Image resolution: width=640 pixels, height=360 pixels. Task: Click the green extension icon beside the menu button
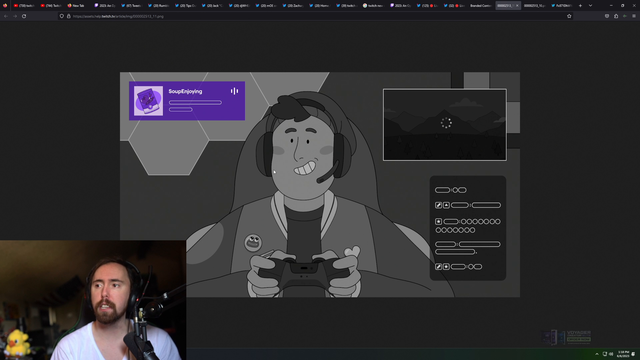[625, 16]
